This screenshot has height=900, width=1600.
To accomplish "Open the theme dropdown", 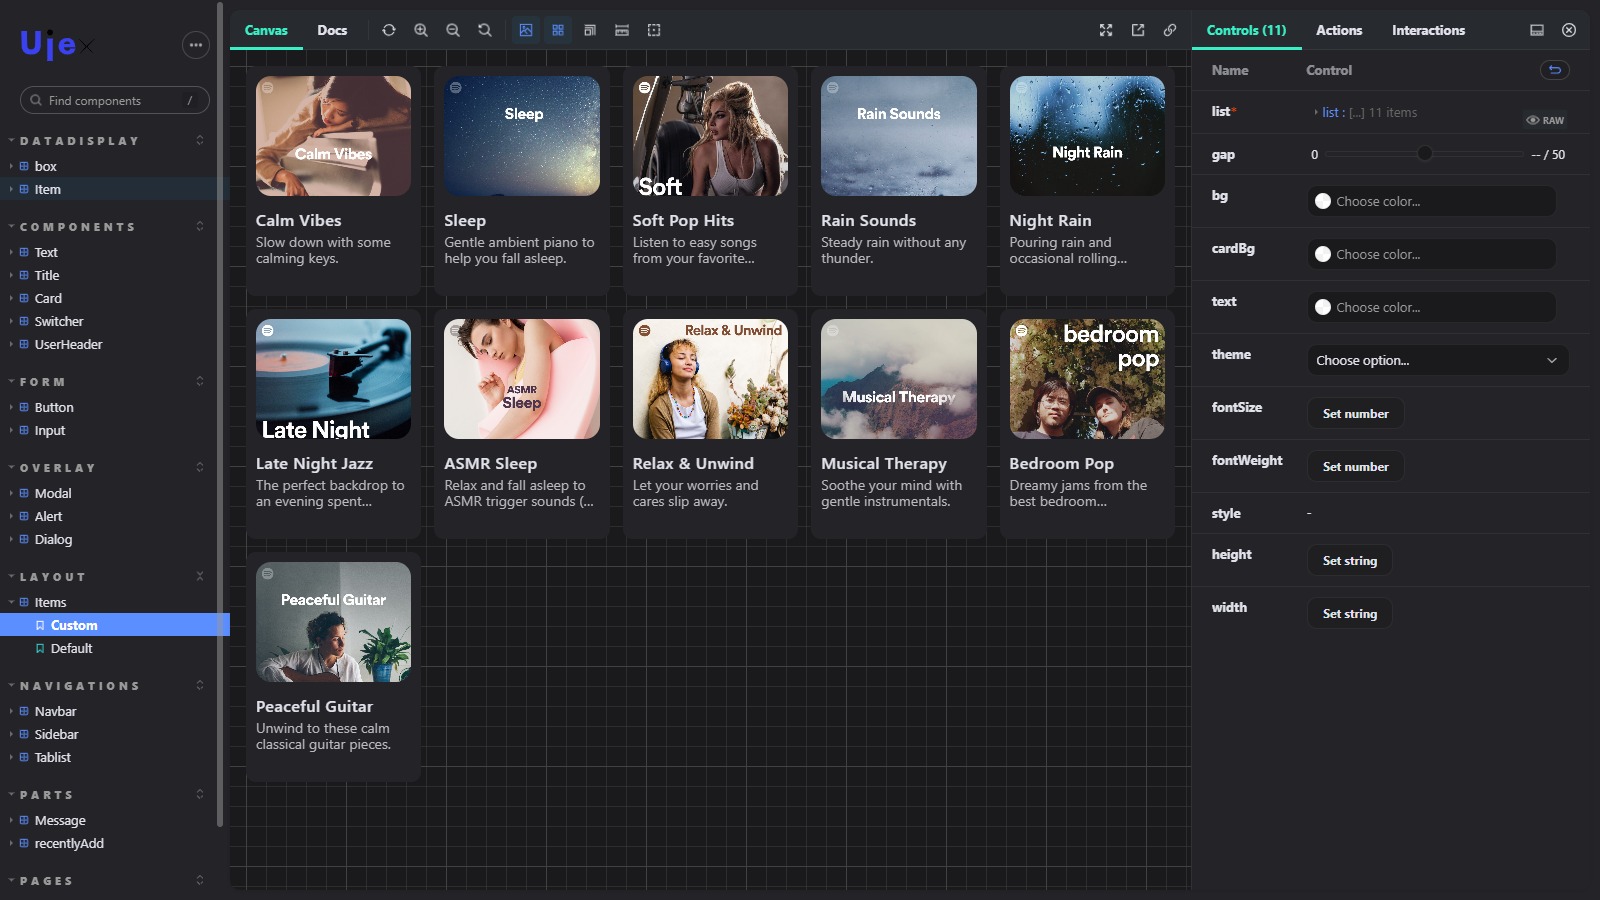I will [1437, 360].
